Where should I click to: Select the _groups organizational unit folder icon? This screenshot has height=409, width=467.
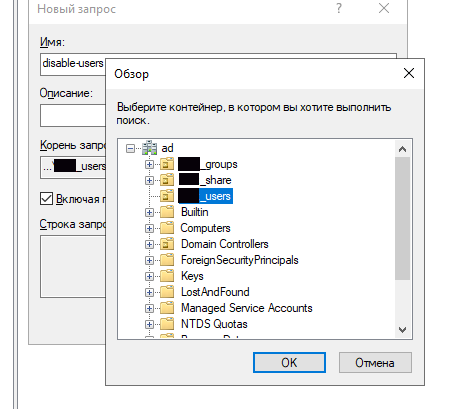pos(167,164)
